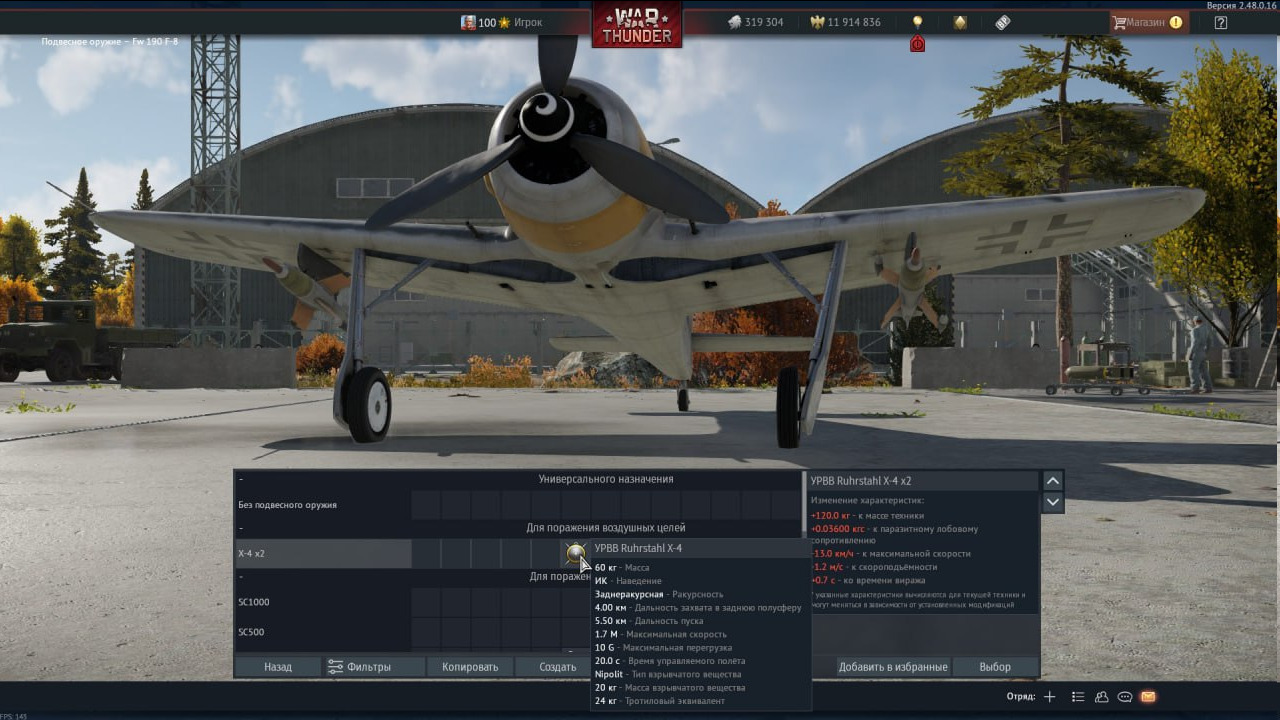Open player profile avatar icon
The width and height of the screenshot is (1280, 720).
(x=468, y=22)
